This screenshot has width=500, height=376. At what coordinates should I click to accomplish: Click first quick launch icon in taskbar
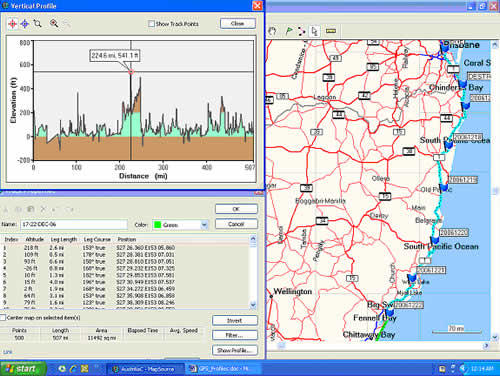[x=62, y=369]
